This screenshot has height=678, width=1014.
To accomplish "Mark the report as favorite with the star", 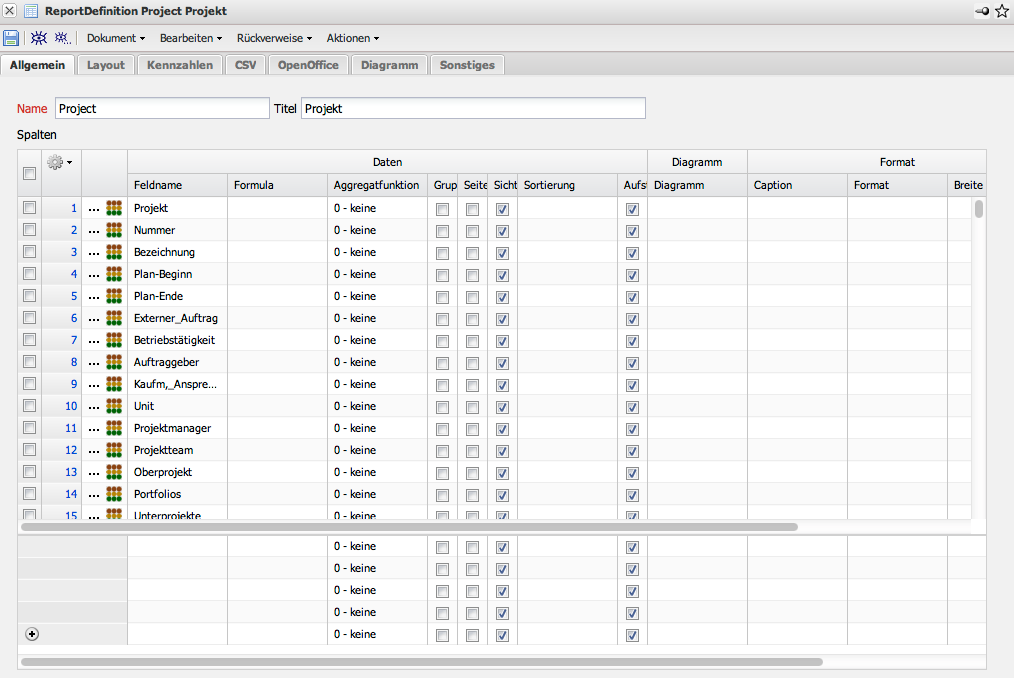I will (1002, 11).
